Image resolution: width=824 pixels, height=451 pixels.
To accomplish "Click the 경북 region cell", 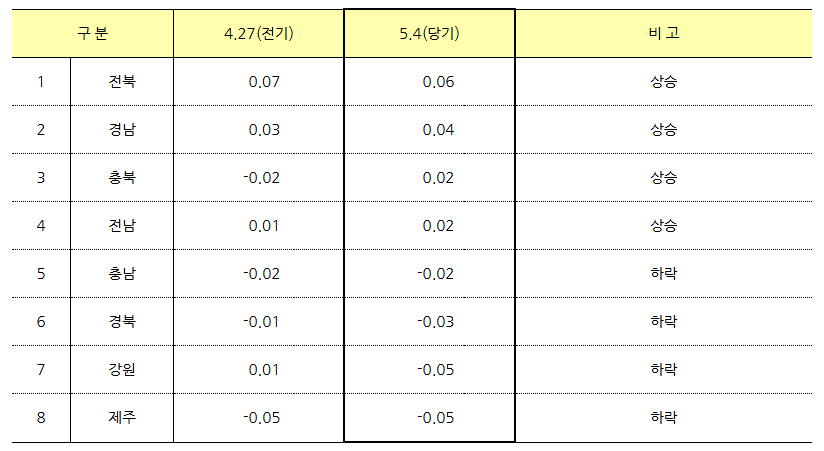I will pos(122,321).
